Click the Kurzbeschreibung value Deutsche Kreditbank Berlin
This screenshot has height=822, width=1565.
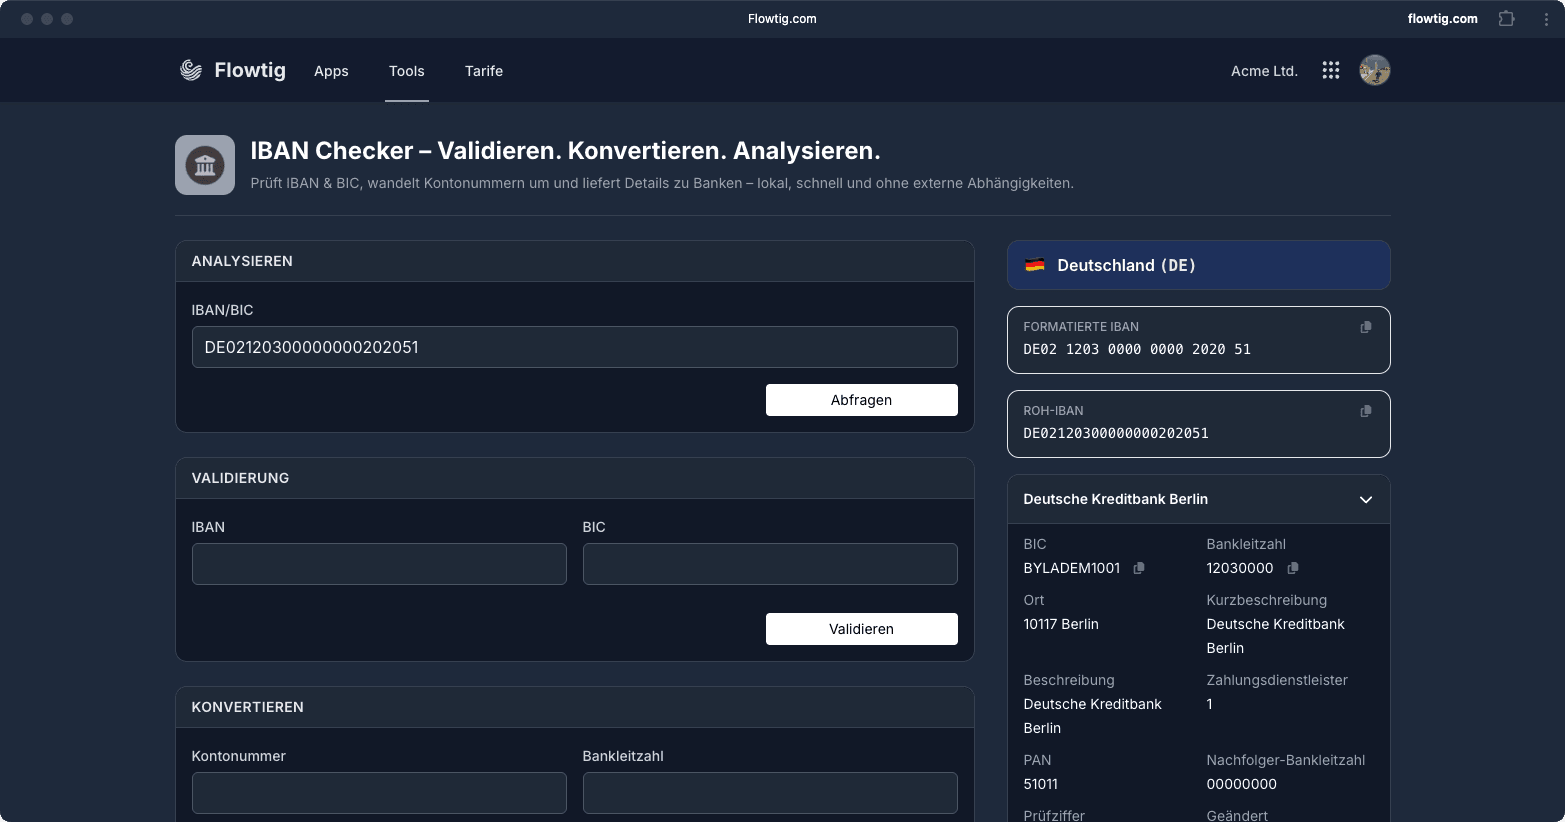1276,636
